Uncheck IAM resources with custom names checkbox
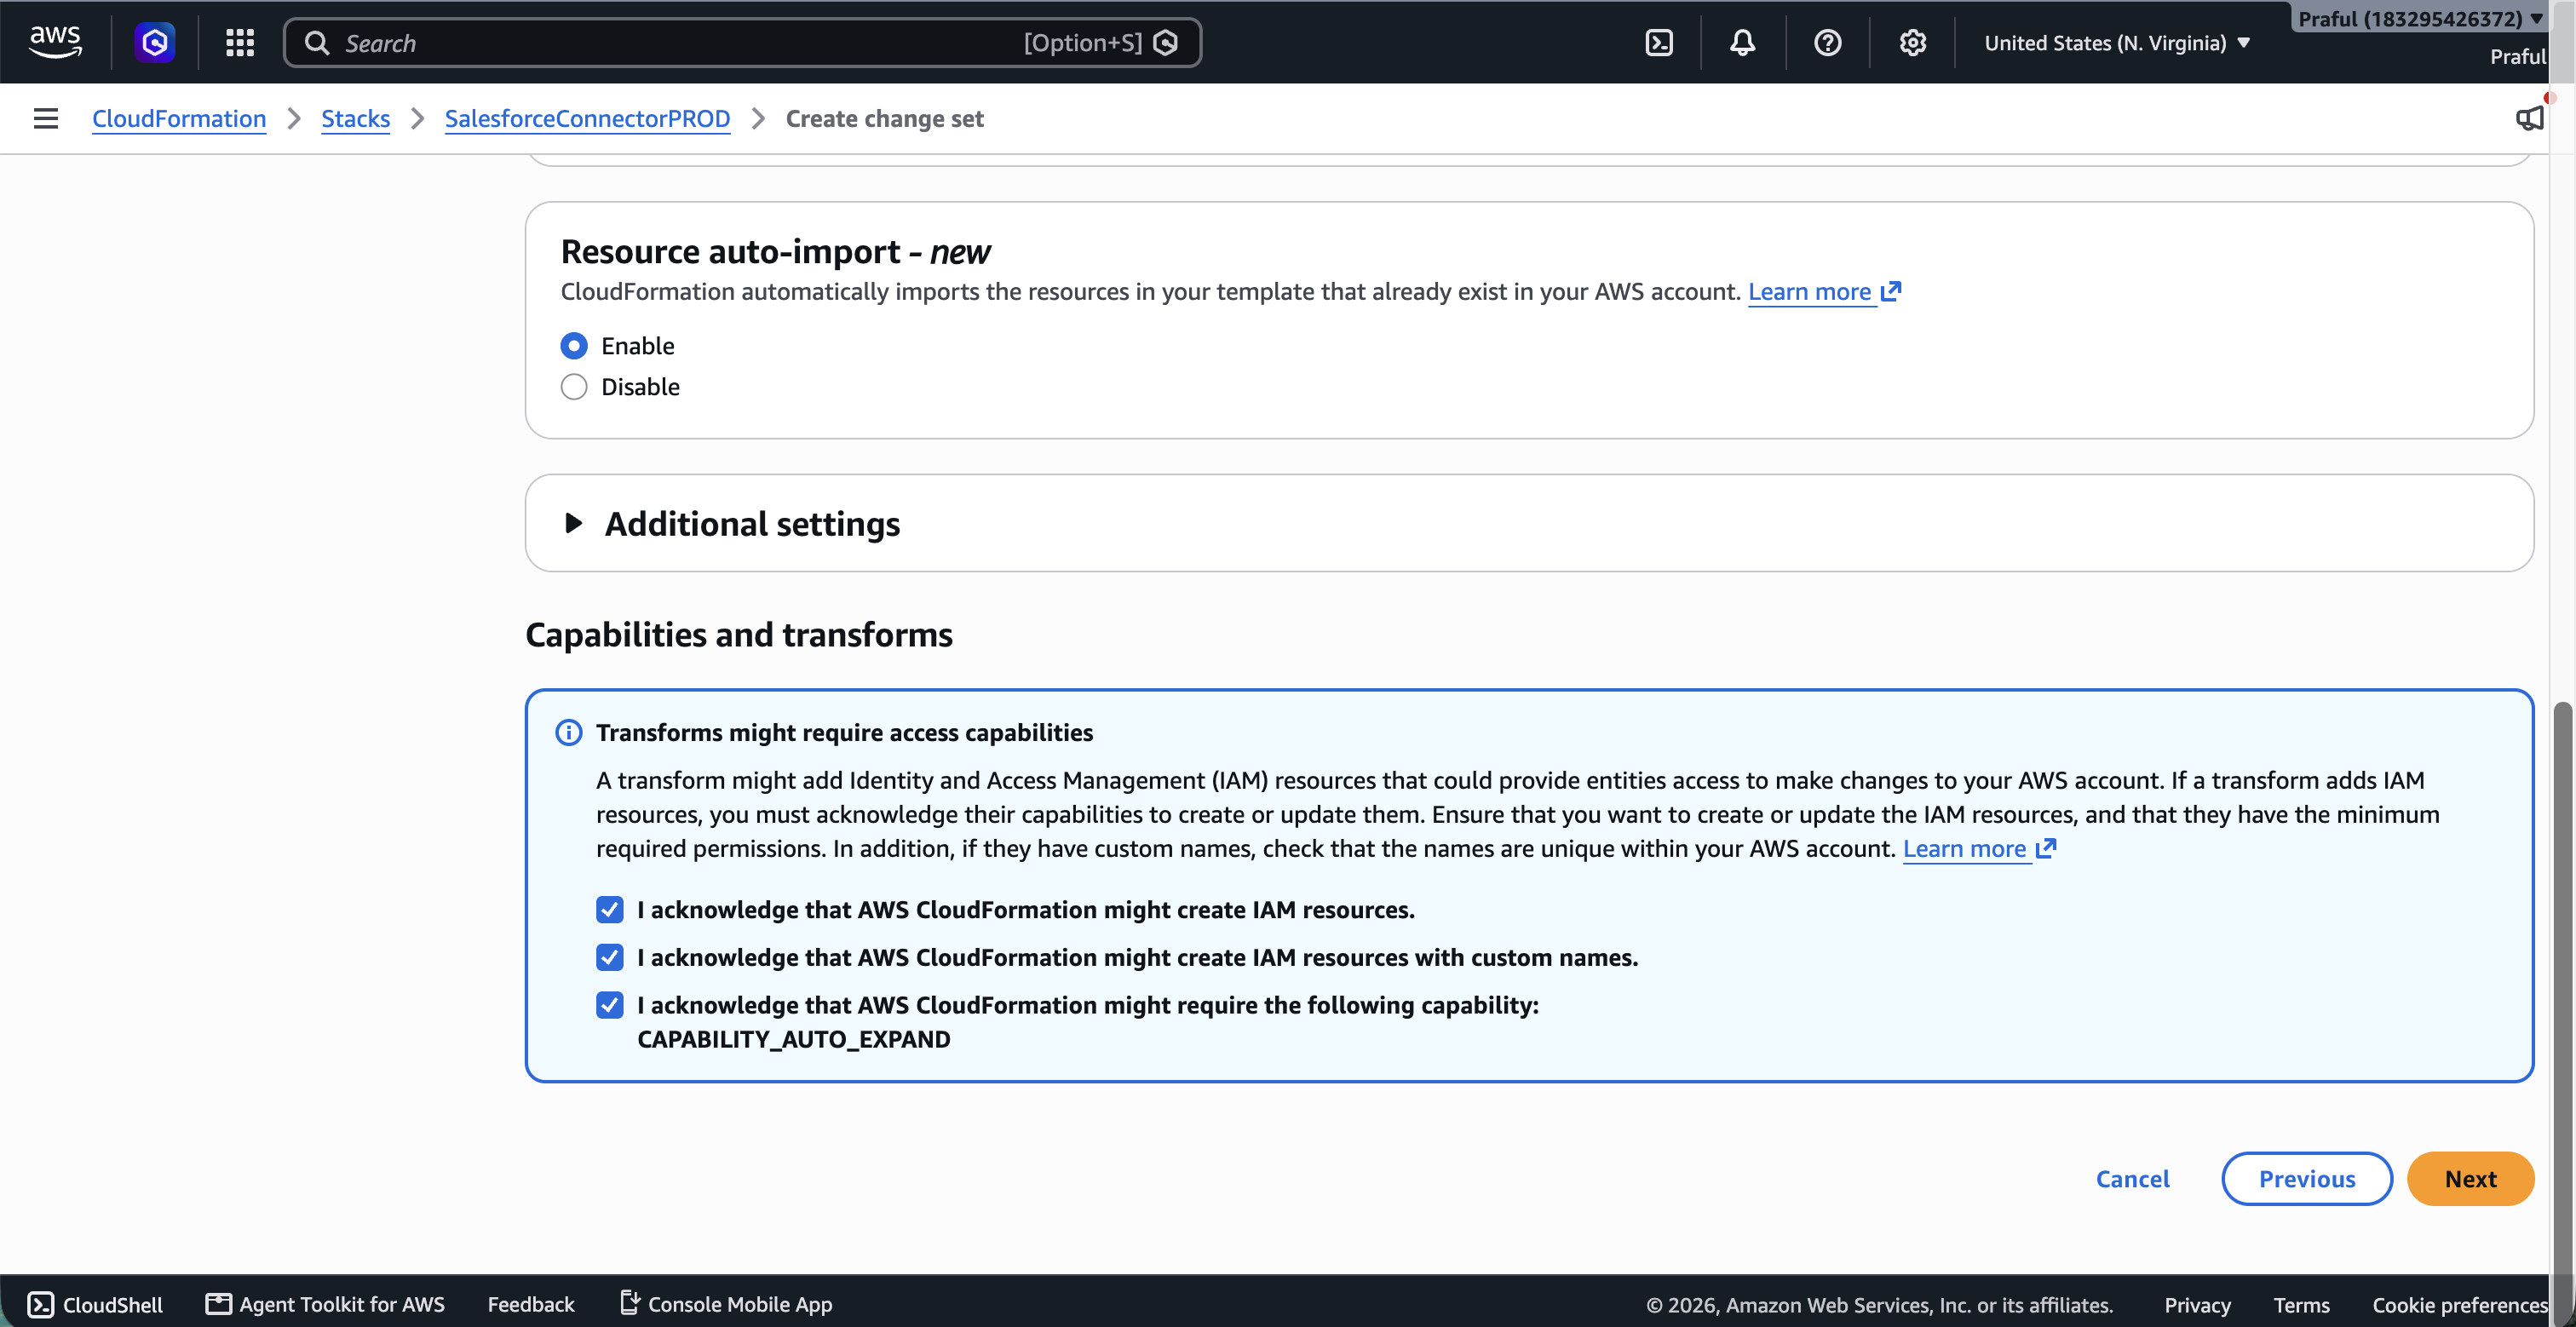Screen dimensions: 2576x1327 click(610, 957)
